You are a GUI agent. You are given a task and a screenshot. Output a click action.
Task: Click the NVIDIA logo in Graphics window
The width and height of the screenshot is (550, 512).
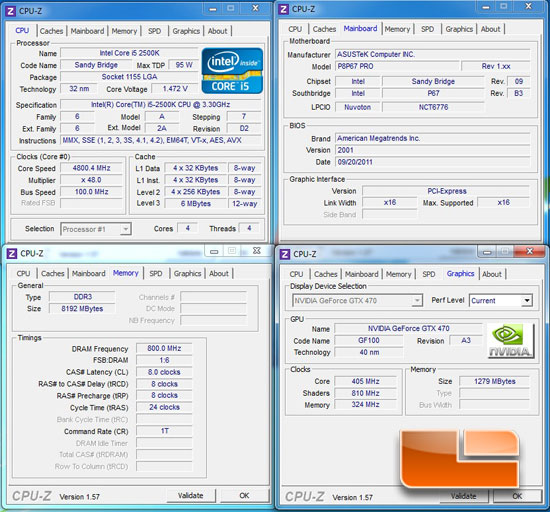coord(511,341)
